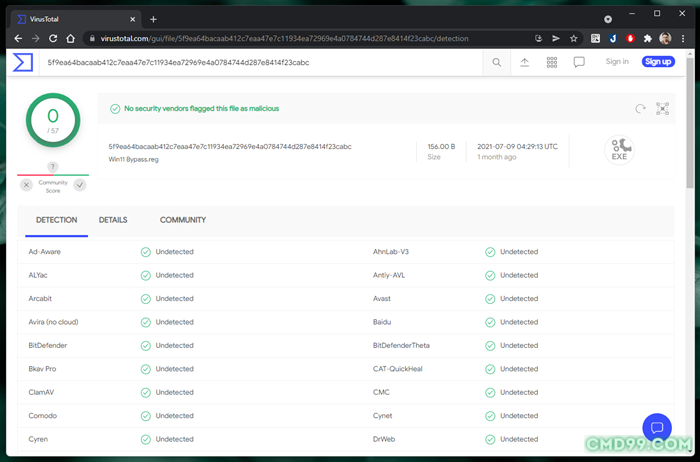The height and width of the screenshot is (462, 700).
Task: Click Undetected result for CMC
Action: pos(512,392)
